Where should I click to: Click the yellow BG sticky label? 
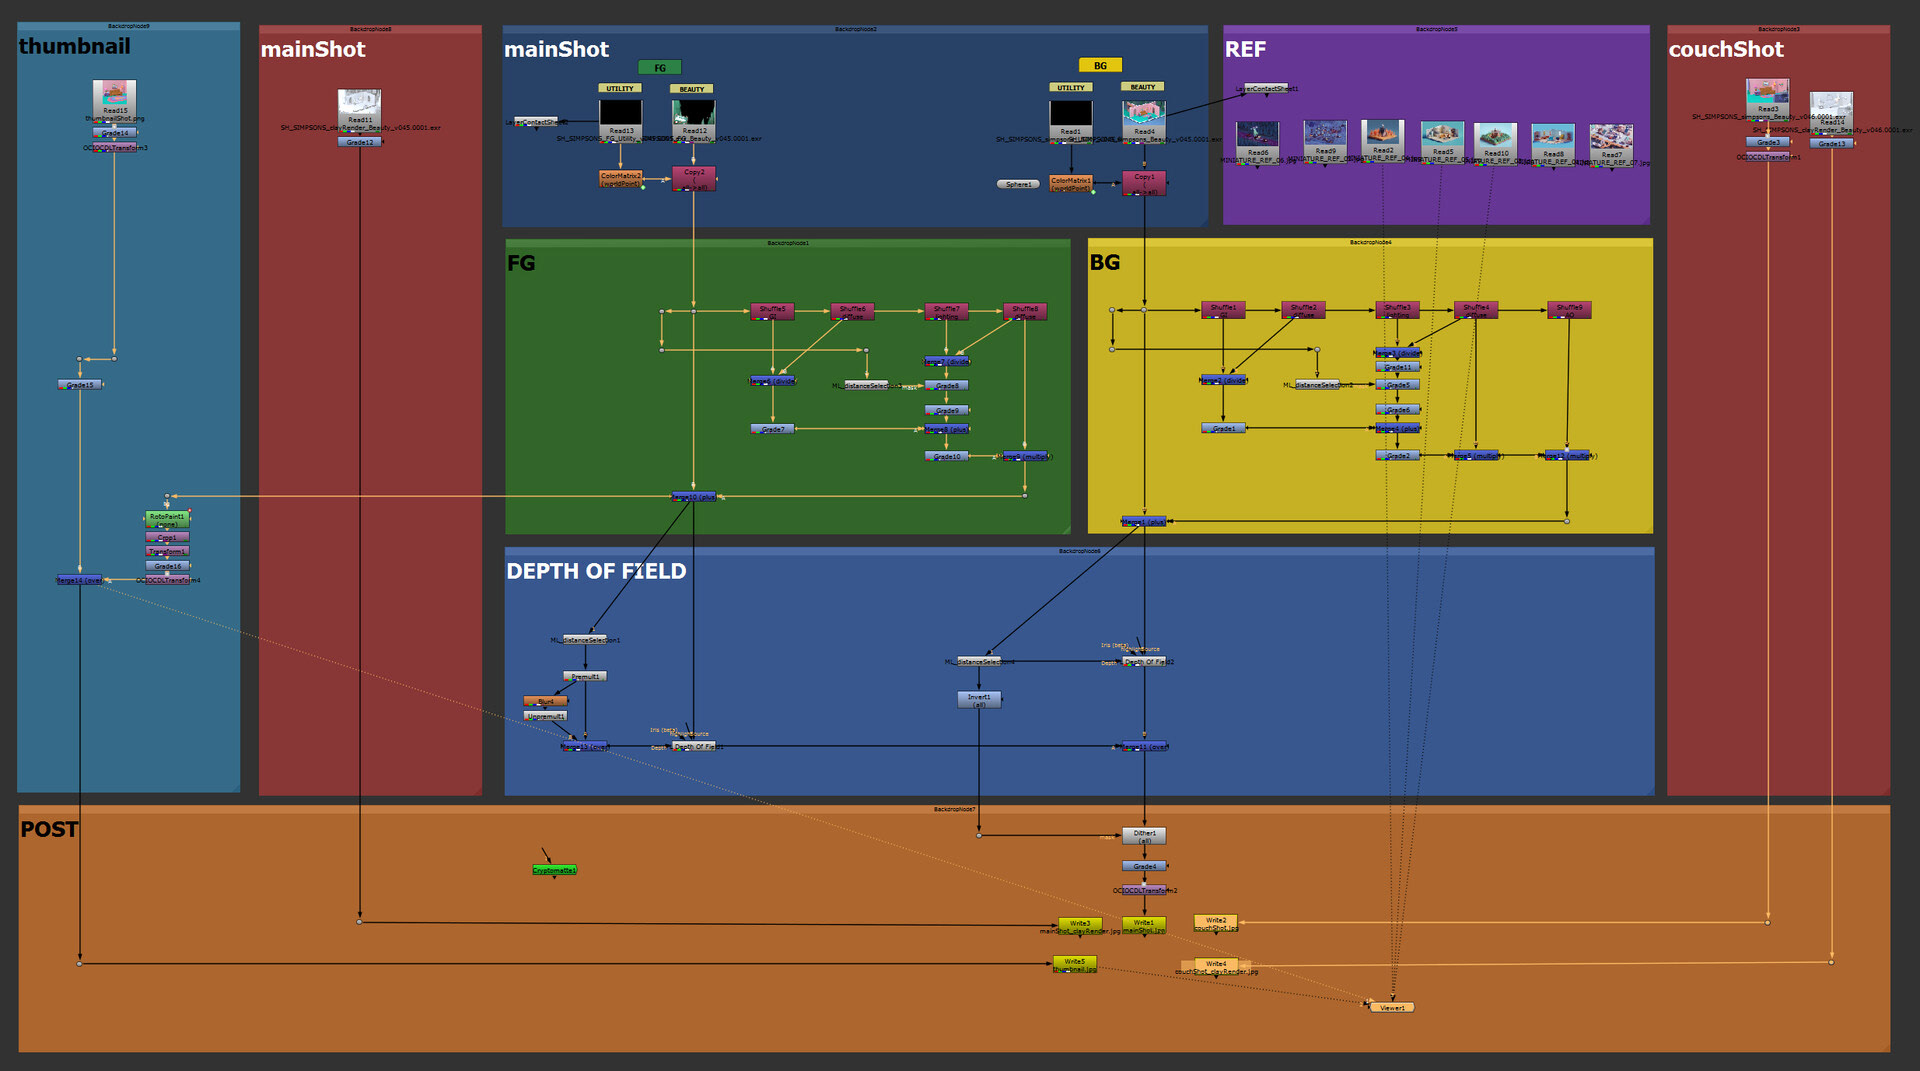point(1100,65)
